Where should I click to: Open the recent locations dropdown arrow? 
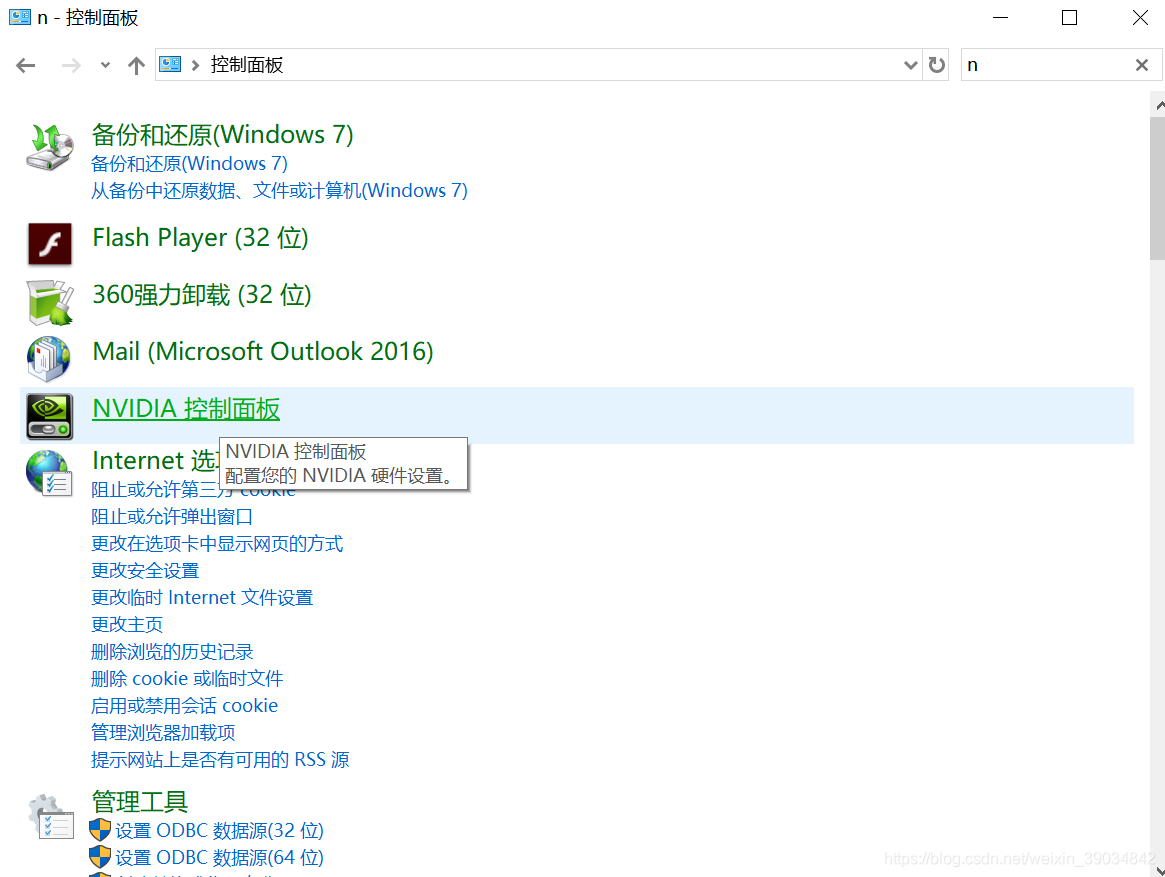click(x=106, y=65)
